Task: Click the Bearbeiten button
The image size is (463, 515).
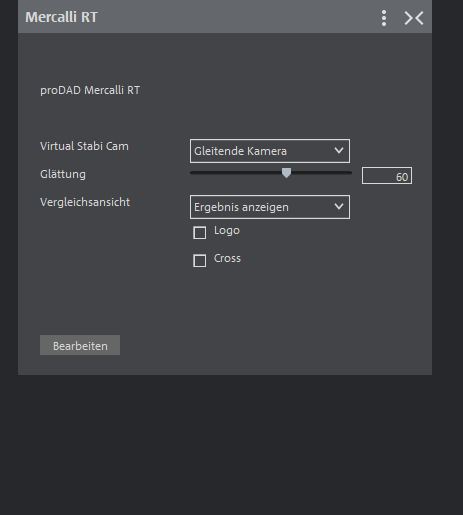Action: pos(80,345)
